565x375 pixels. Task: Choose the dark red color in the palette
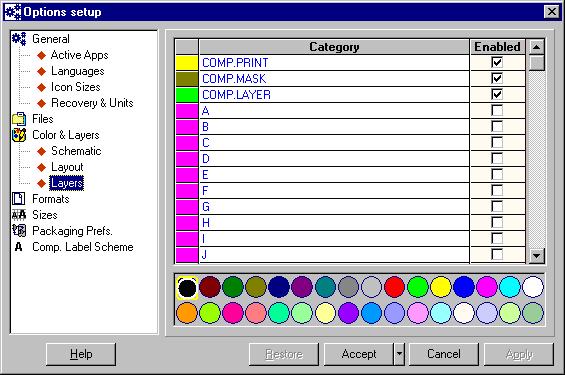tap(210, 287)
